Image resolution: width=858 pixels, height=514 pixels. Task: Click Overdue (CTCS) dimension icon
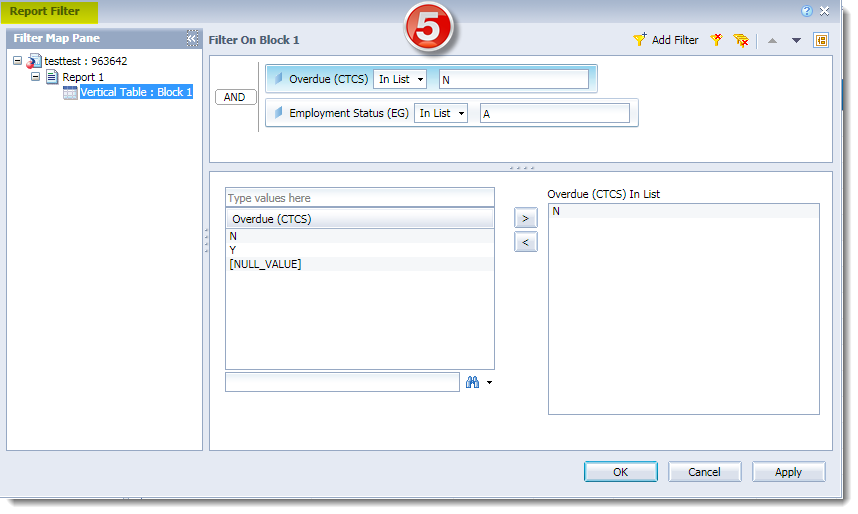pyautogui.click(x=278, y=79)
